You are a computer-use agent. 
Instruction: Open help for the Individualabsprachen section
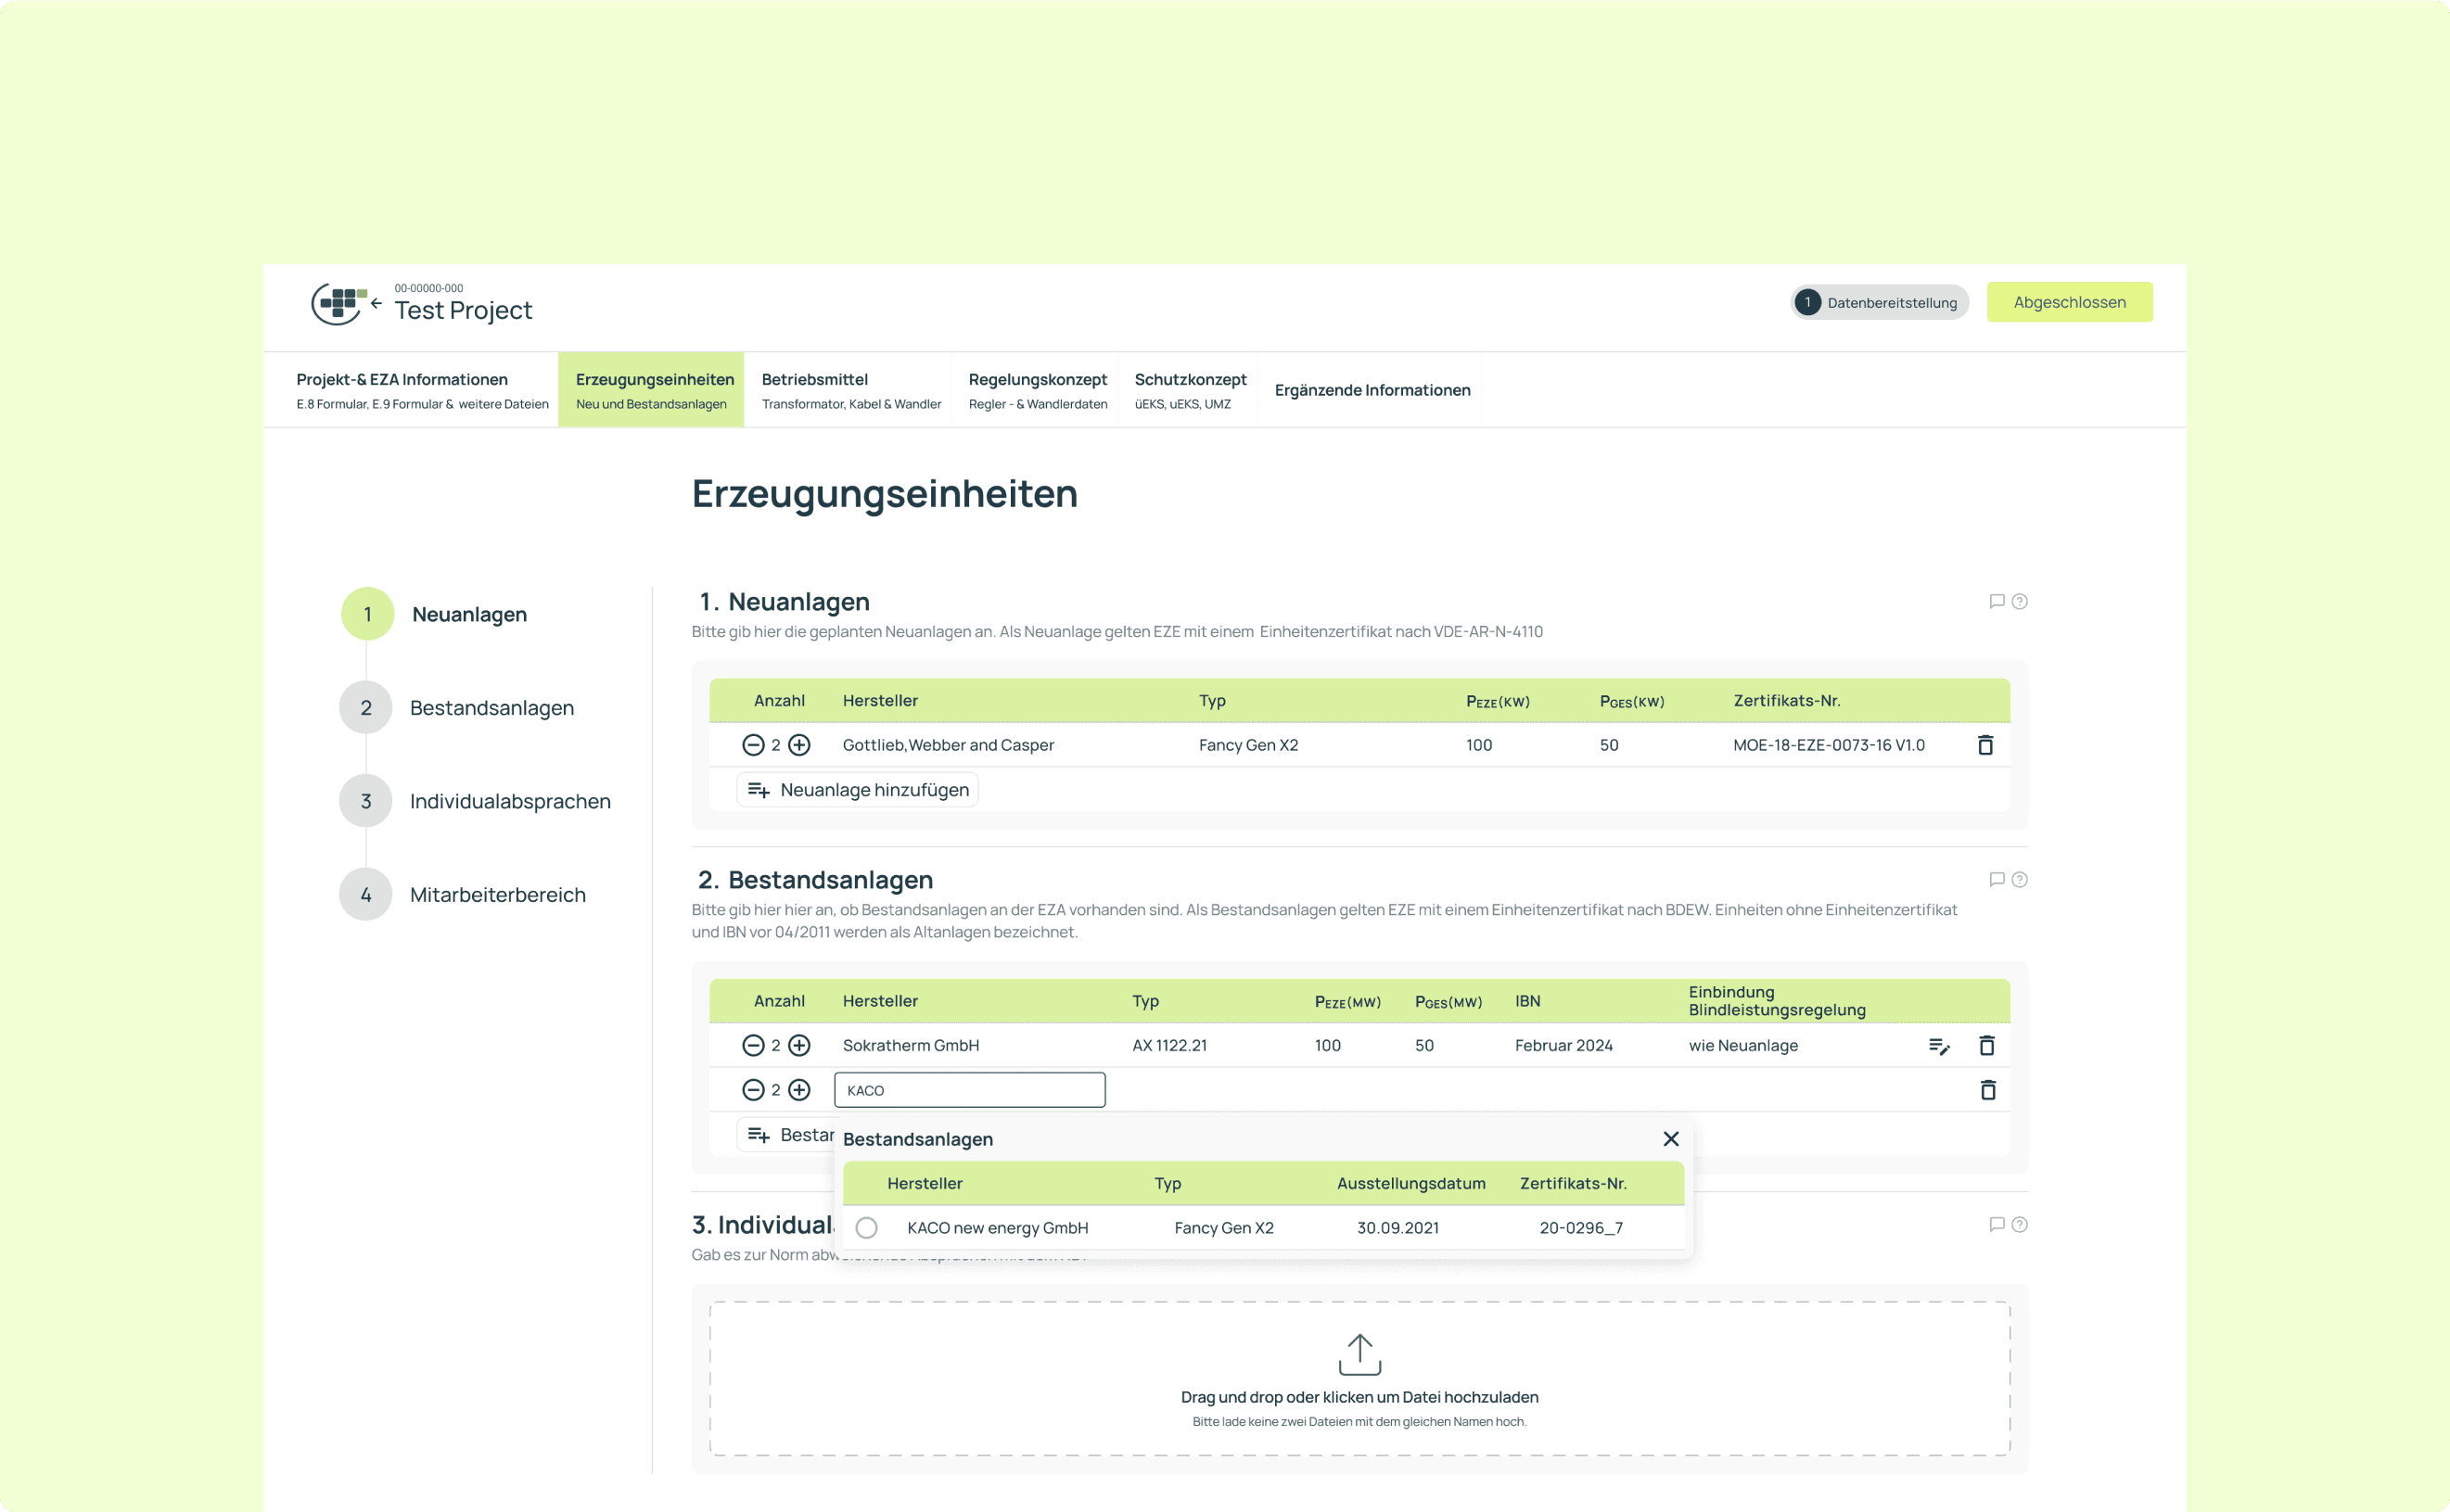point(2019,1225)
